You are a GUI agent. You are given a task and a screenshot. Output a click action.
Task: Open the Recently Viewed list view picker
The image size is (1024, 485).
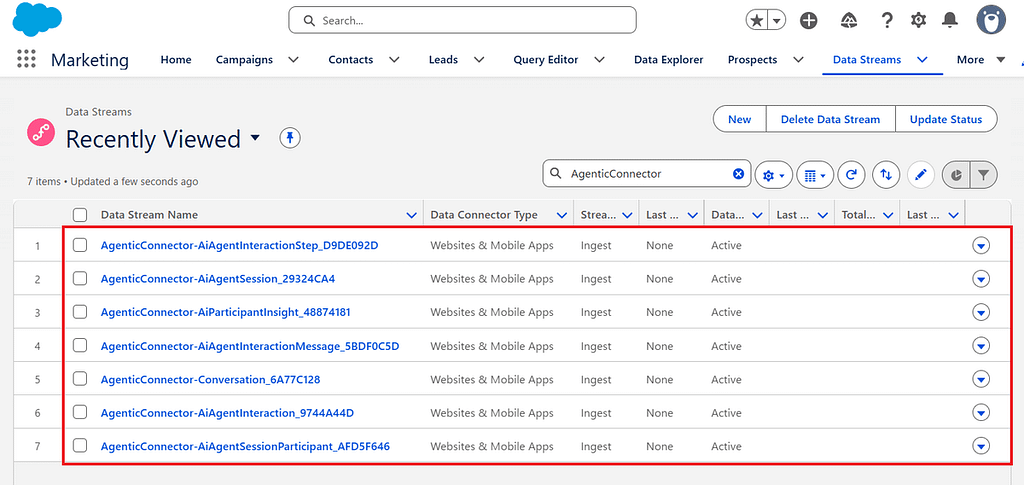[255, 138]
